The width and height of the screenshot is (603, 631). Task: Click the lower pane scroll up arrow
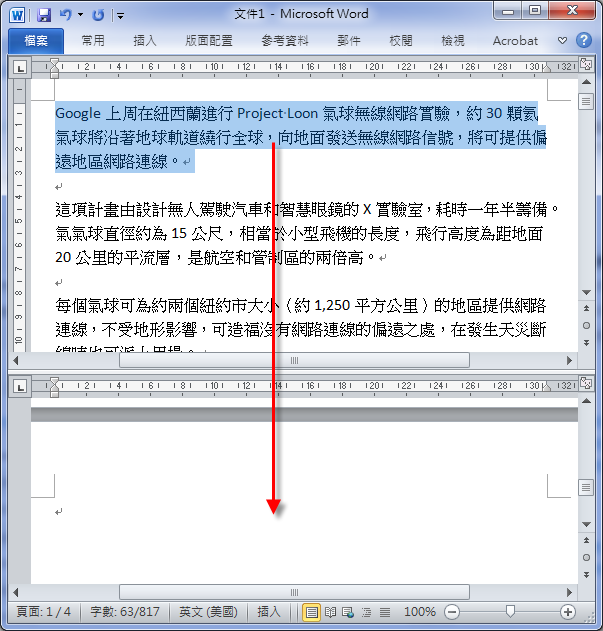[586, 401]
